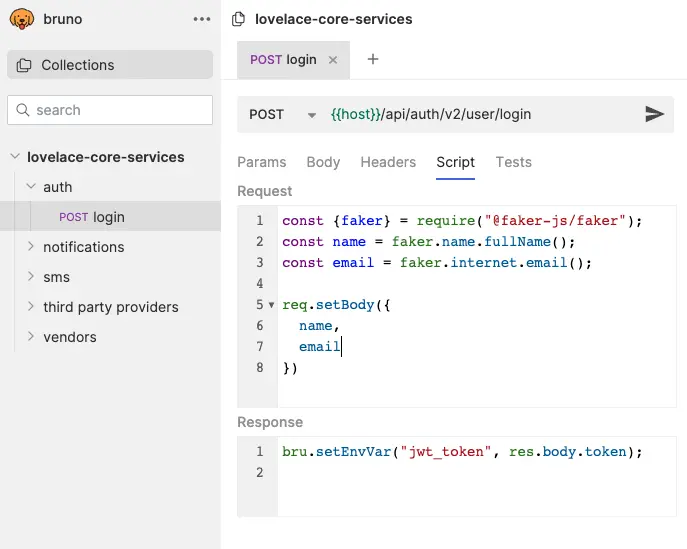
Task: Open the Headers tab
Action: coord(388,162)
